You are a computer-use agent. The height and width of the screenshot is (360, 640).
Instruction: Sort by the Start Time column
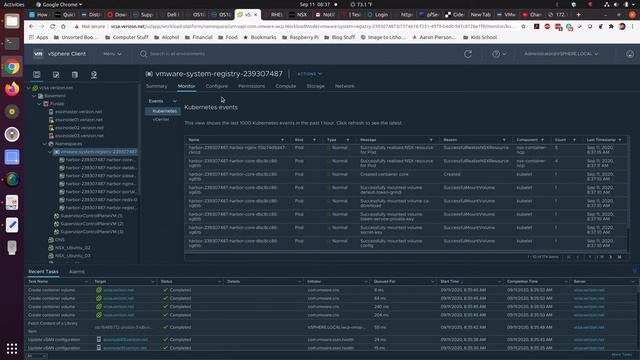click(449, 282)
